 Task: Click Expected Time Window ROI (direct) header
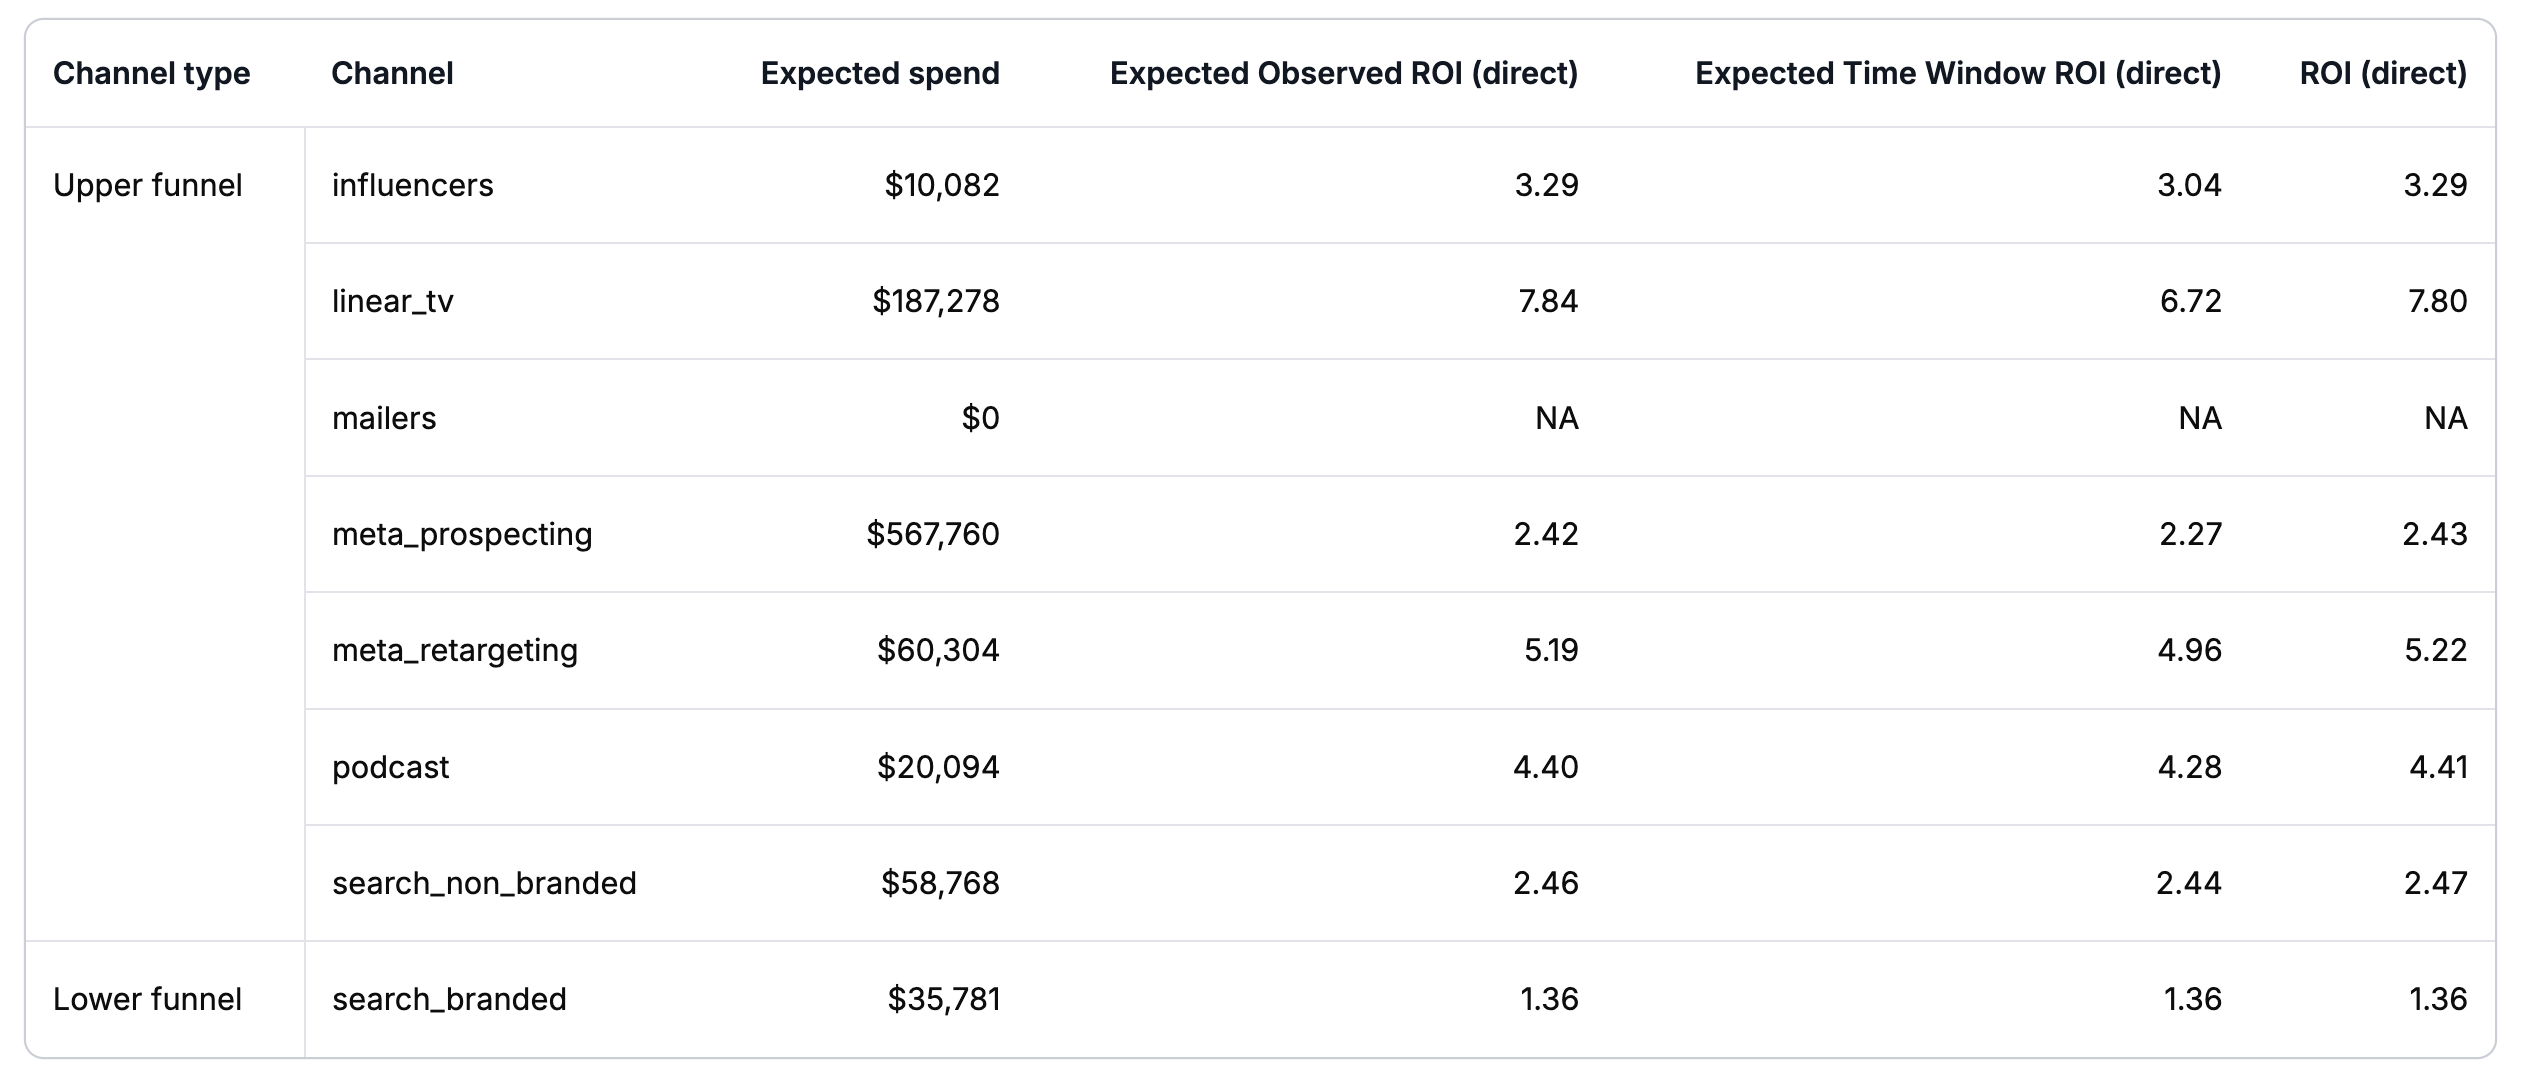[1957, 73]
